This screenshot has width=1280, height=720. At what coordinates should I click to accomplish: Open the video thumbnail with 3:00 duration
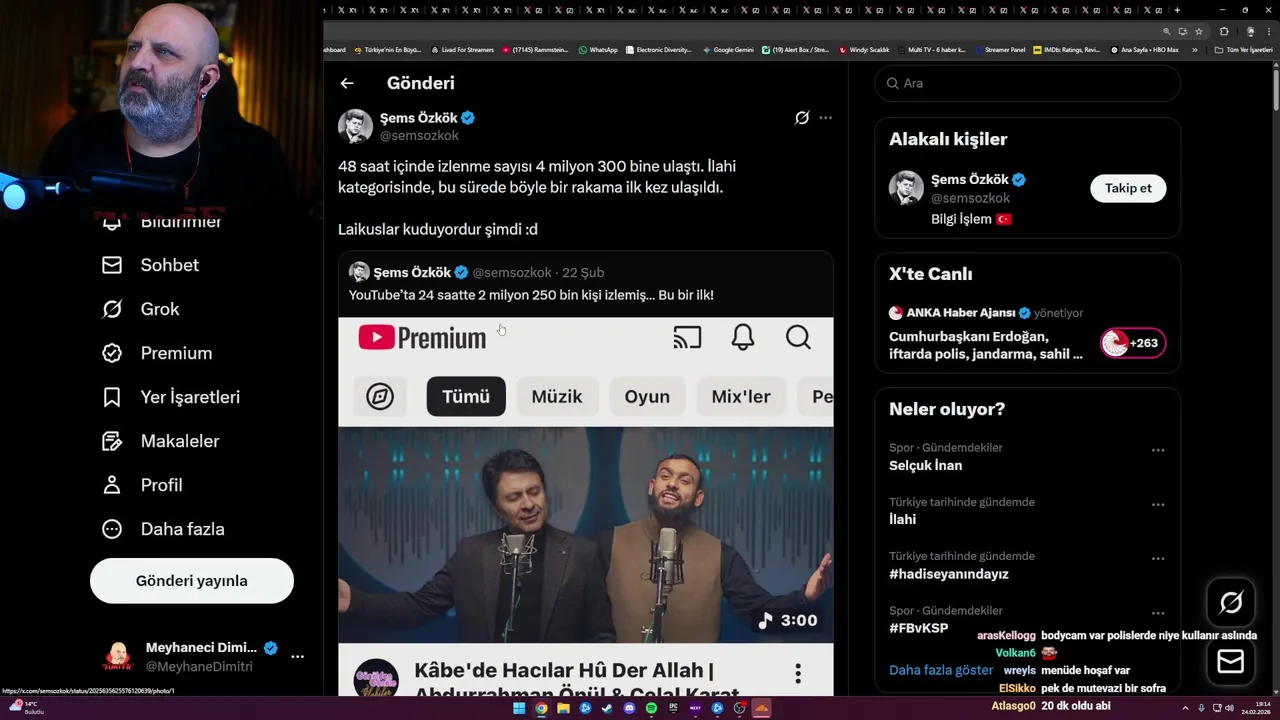585,535
